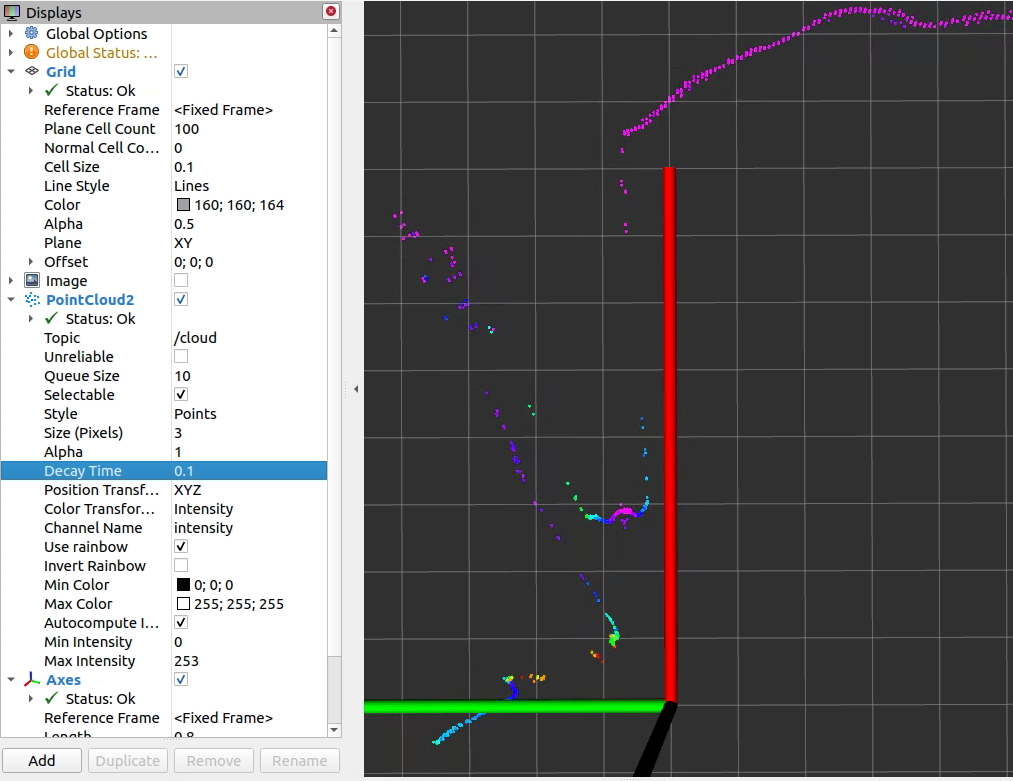
Task: Click the PointCloud2 display icon
Action: point(31,300)
